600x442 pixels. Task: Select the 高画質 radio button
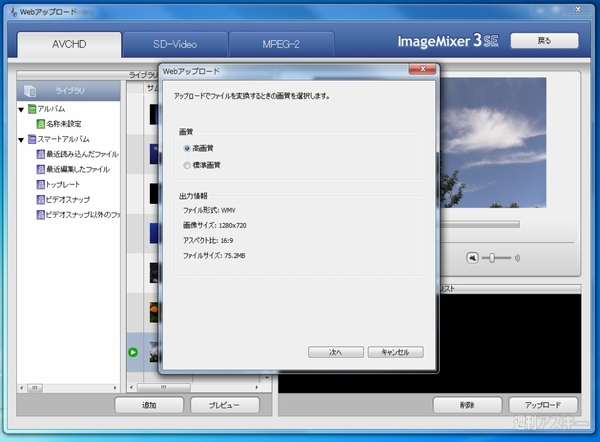click(187, 148)
